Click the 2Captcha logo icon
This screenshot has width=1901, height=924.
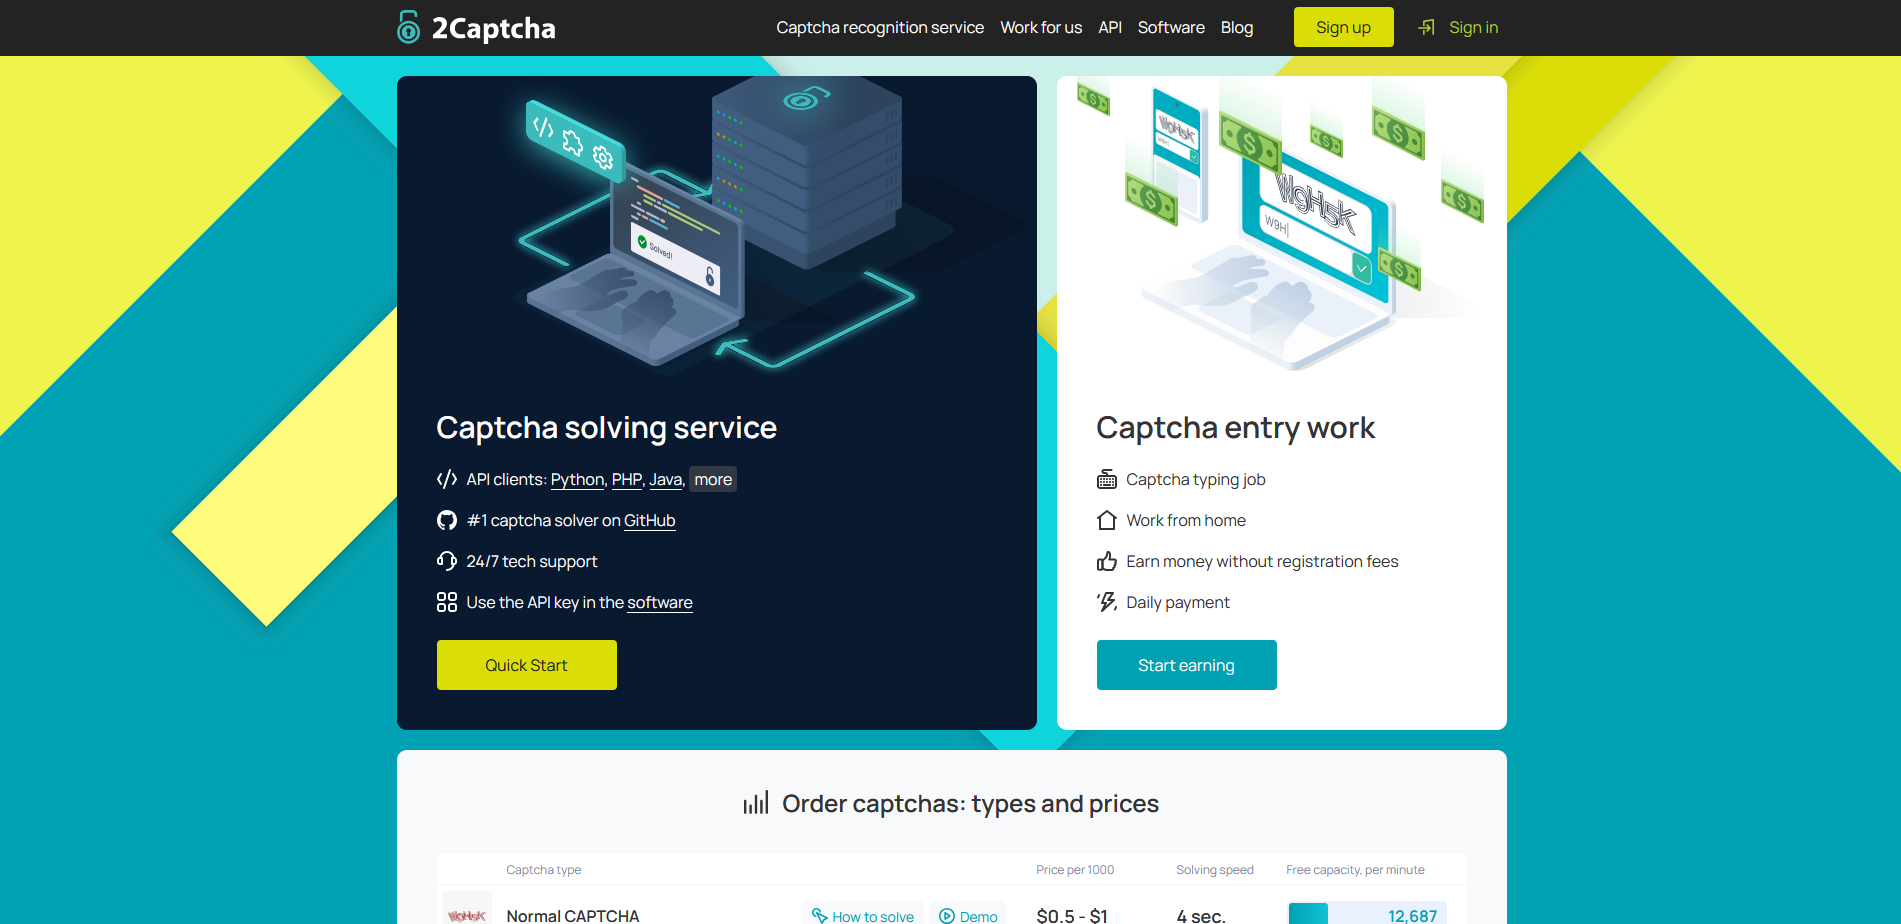[x=406, y=27]
